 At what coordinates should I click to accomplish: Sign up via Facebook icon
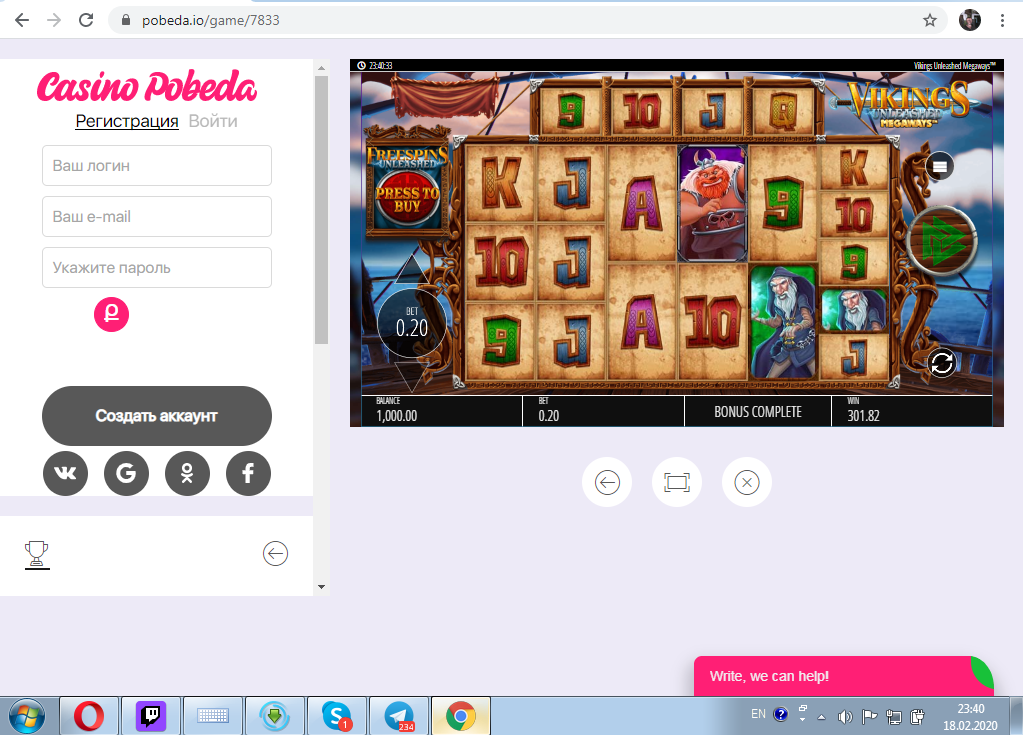(248, 473)
